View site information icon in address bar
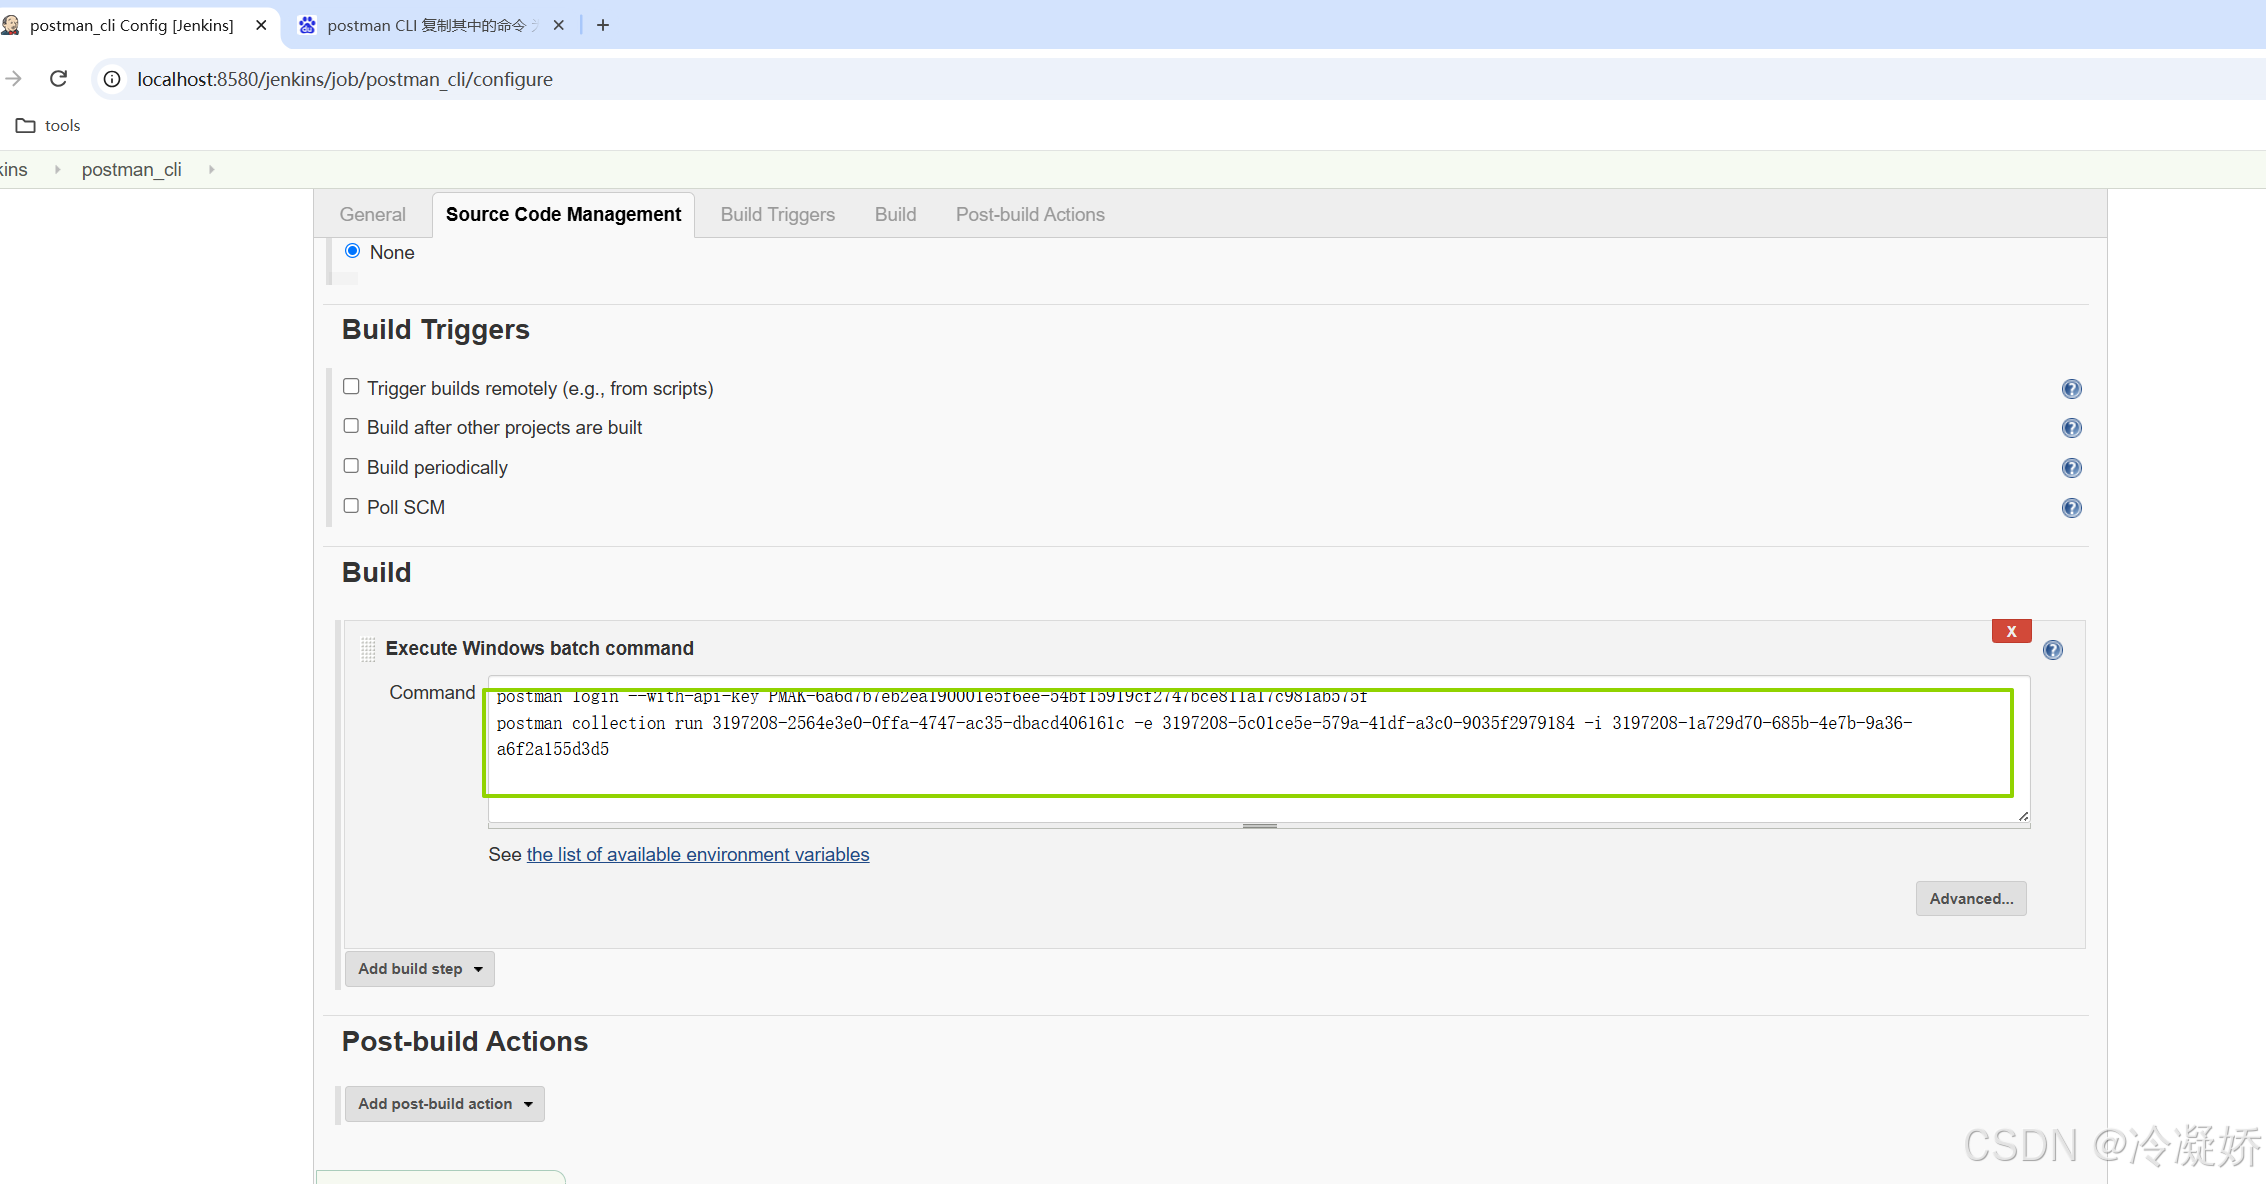Screen dimensions: 2266x1184 [113, 79]
